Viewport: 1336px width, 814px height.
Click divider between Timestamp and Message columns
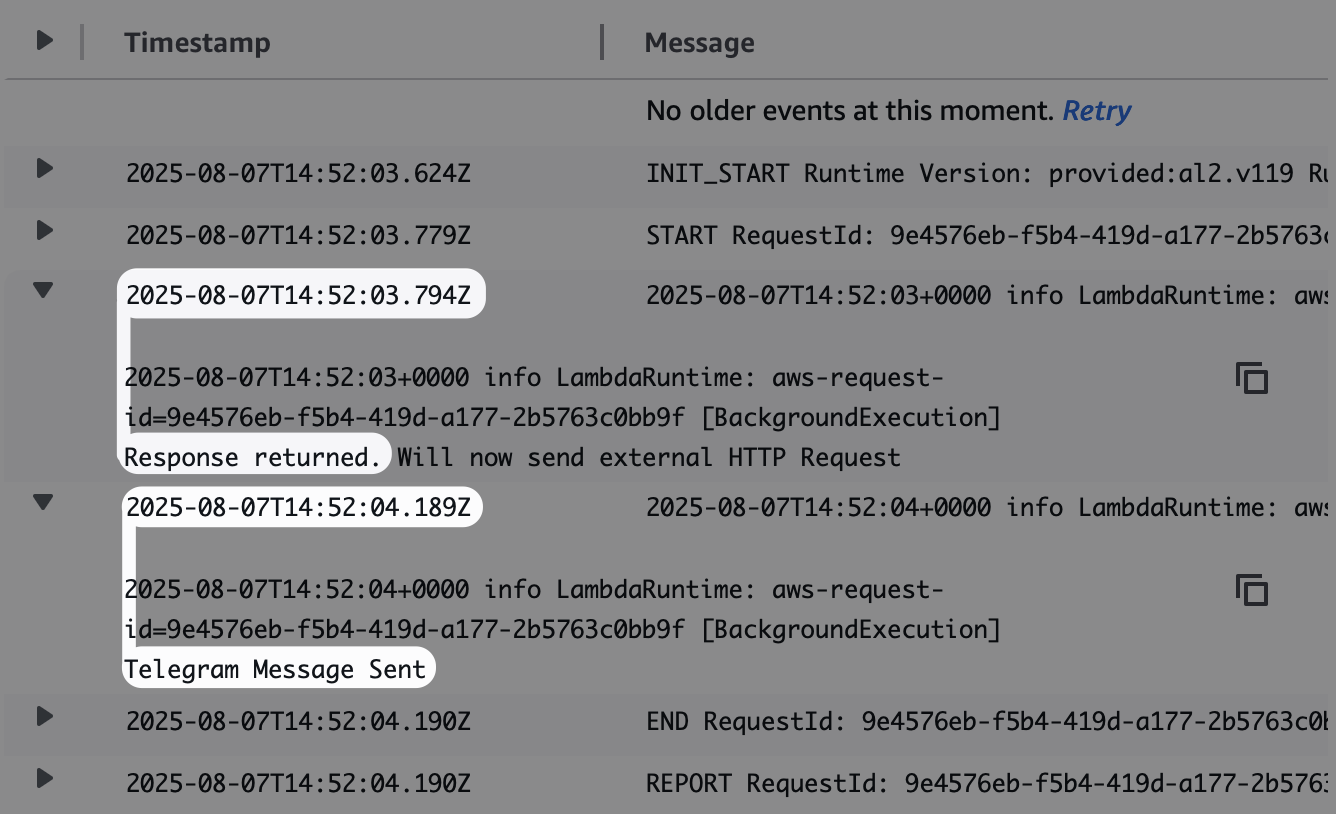click(x=602, y=43)
